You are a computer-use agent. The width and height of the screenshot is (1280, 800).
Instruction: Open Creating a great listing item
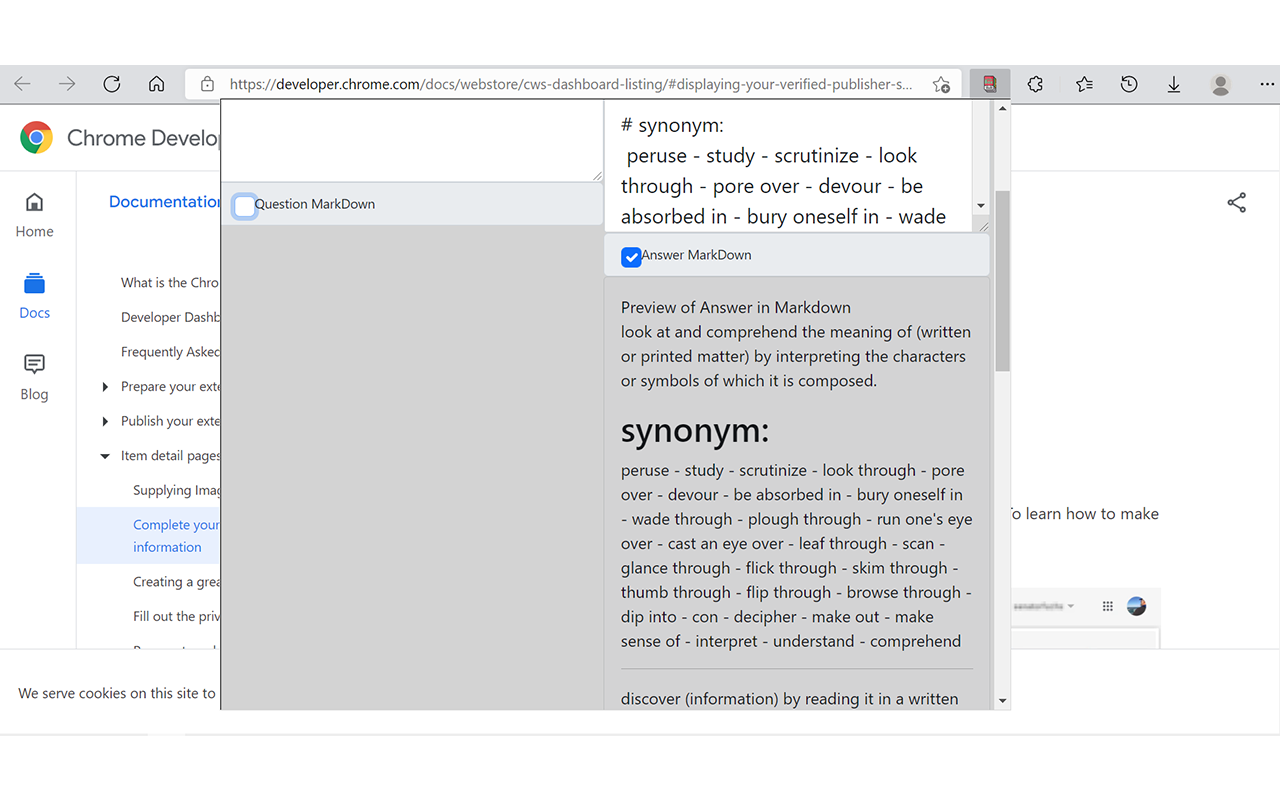[176, 582]
